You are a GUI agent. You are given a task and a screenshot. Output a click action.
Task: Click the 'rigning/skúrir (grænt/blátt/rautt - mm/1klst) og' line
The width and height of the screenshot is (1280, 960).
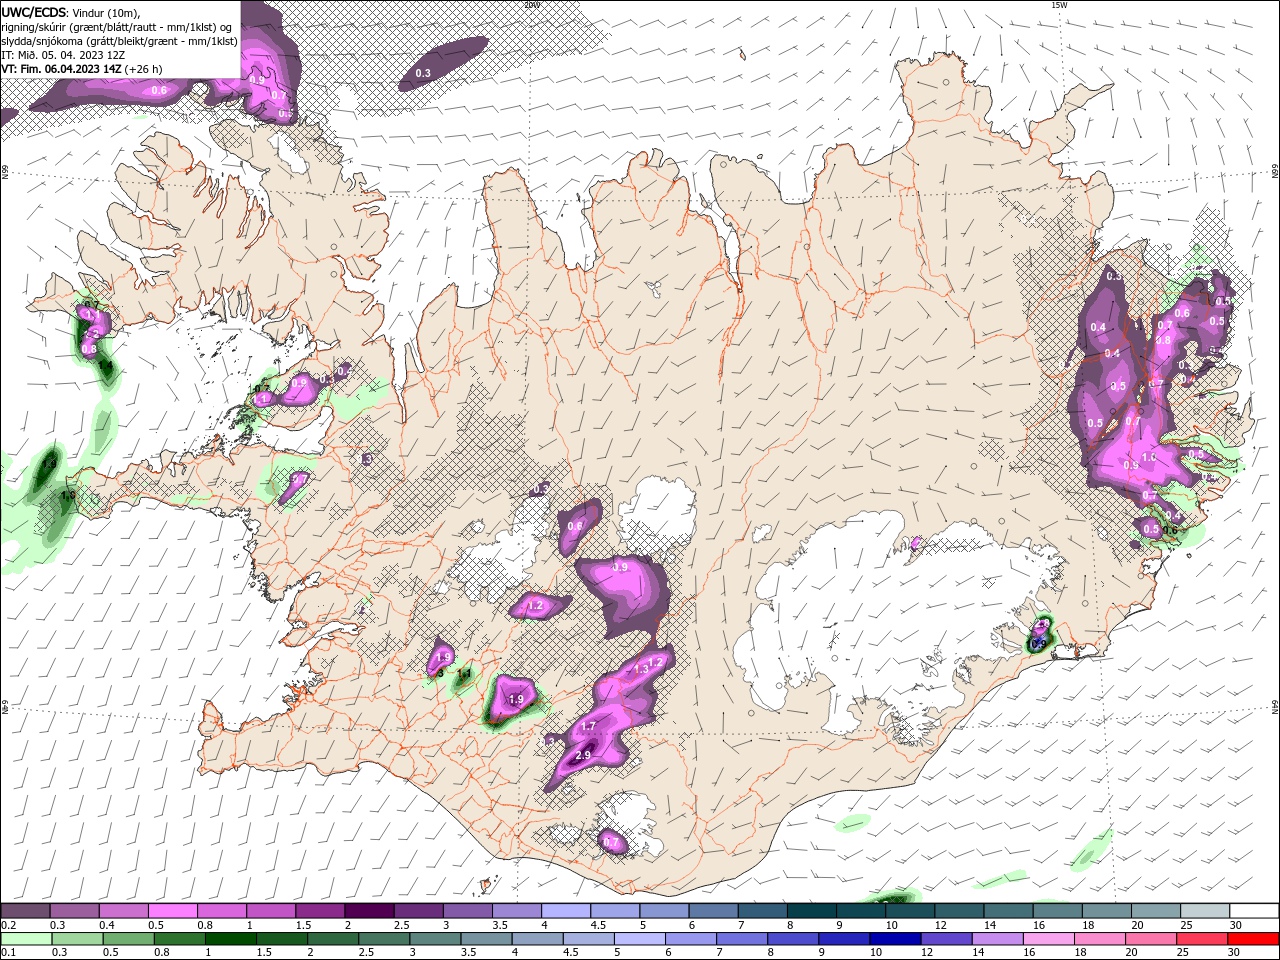click(118, 27)
